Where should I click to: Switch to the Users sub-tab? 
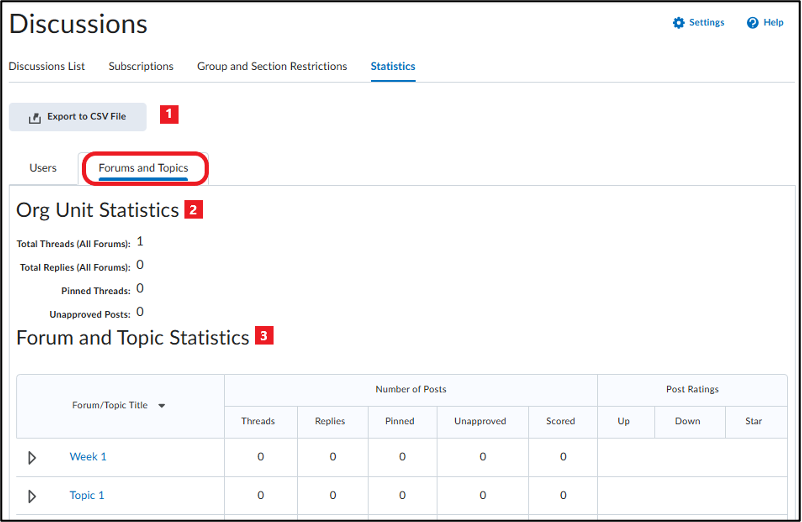pos(43,168)
